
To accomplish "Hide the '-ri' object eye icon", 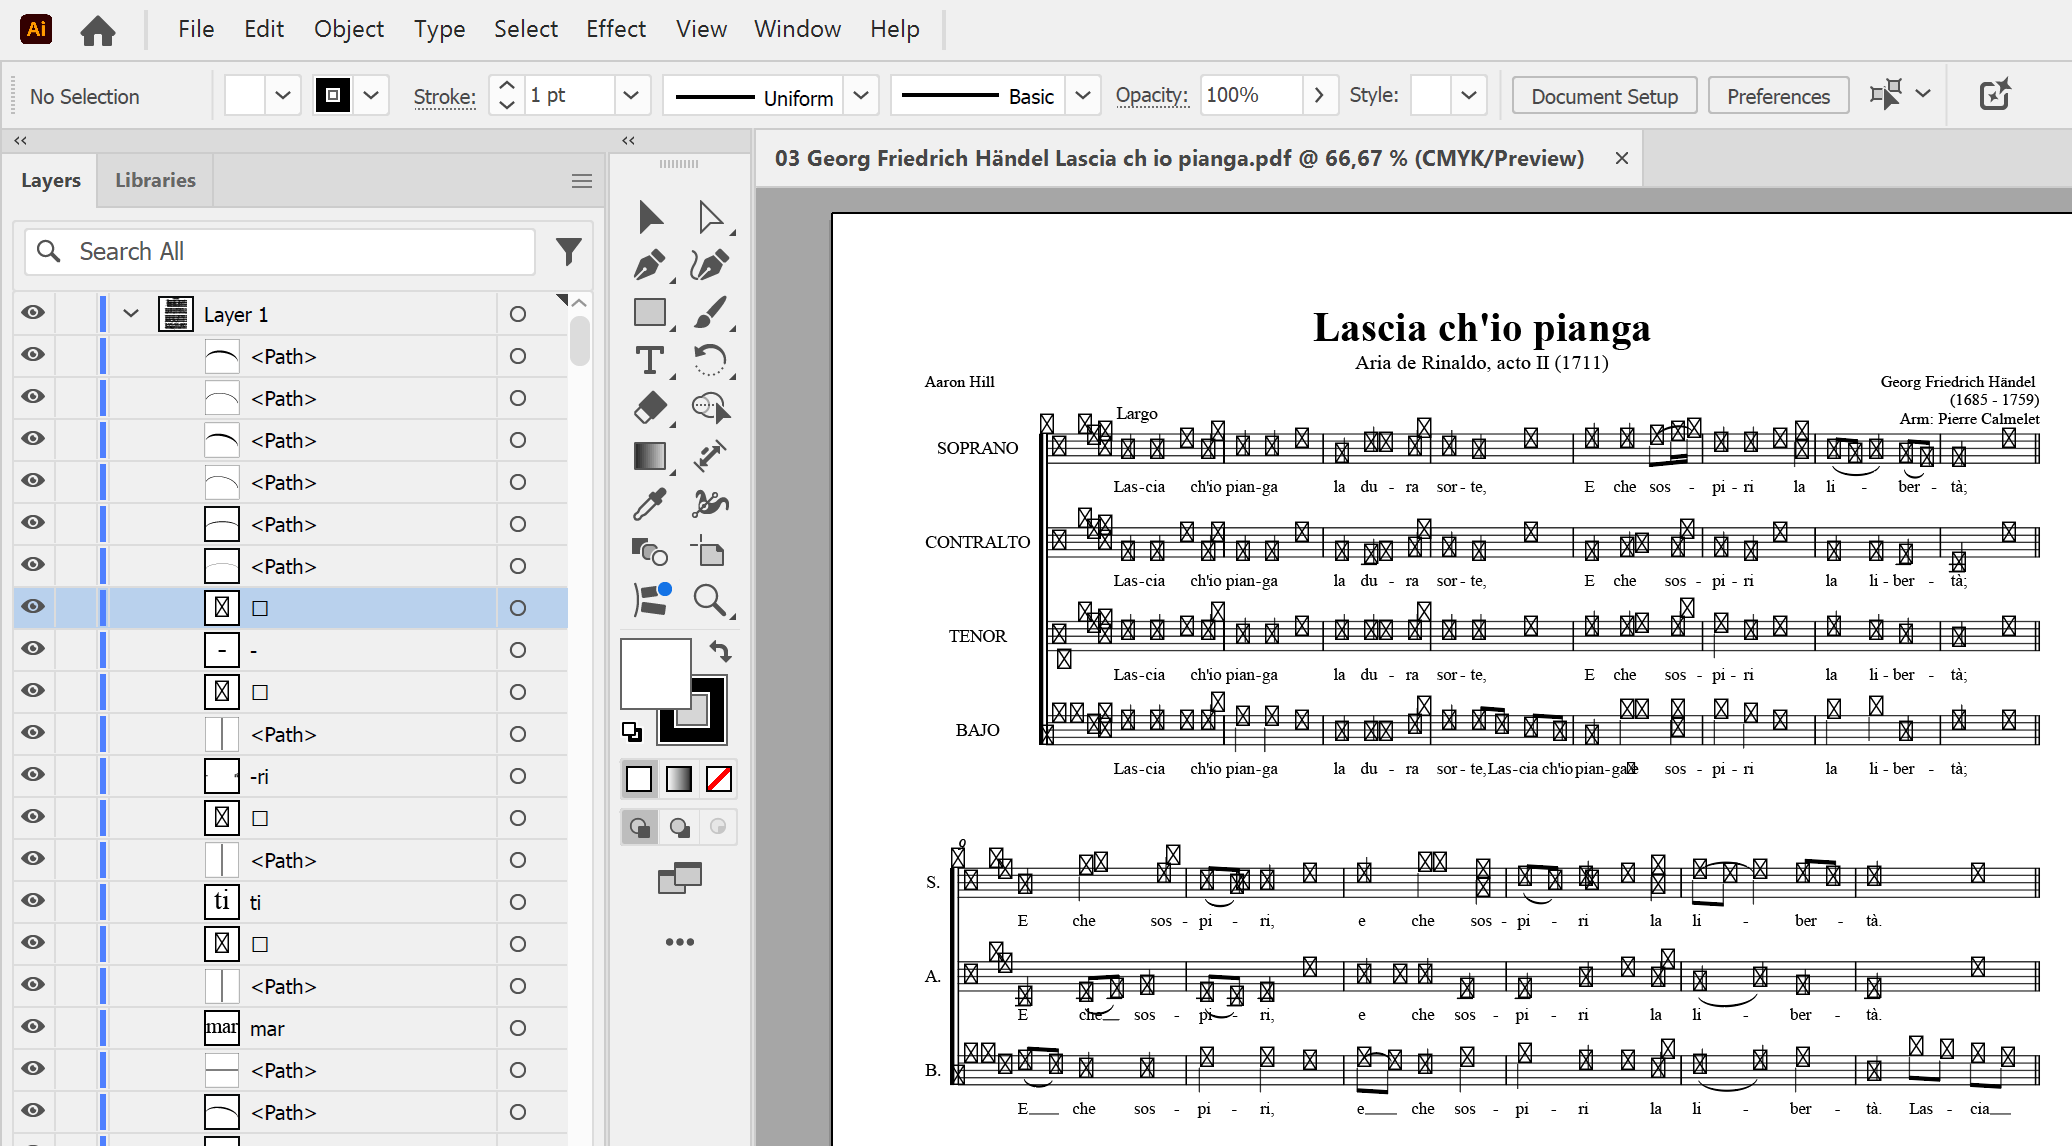I will (33, 775).
